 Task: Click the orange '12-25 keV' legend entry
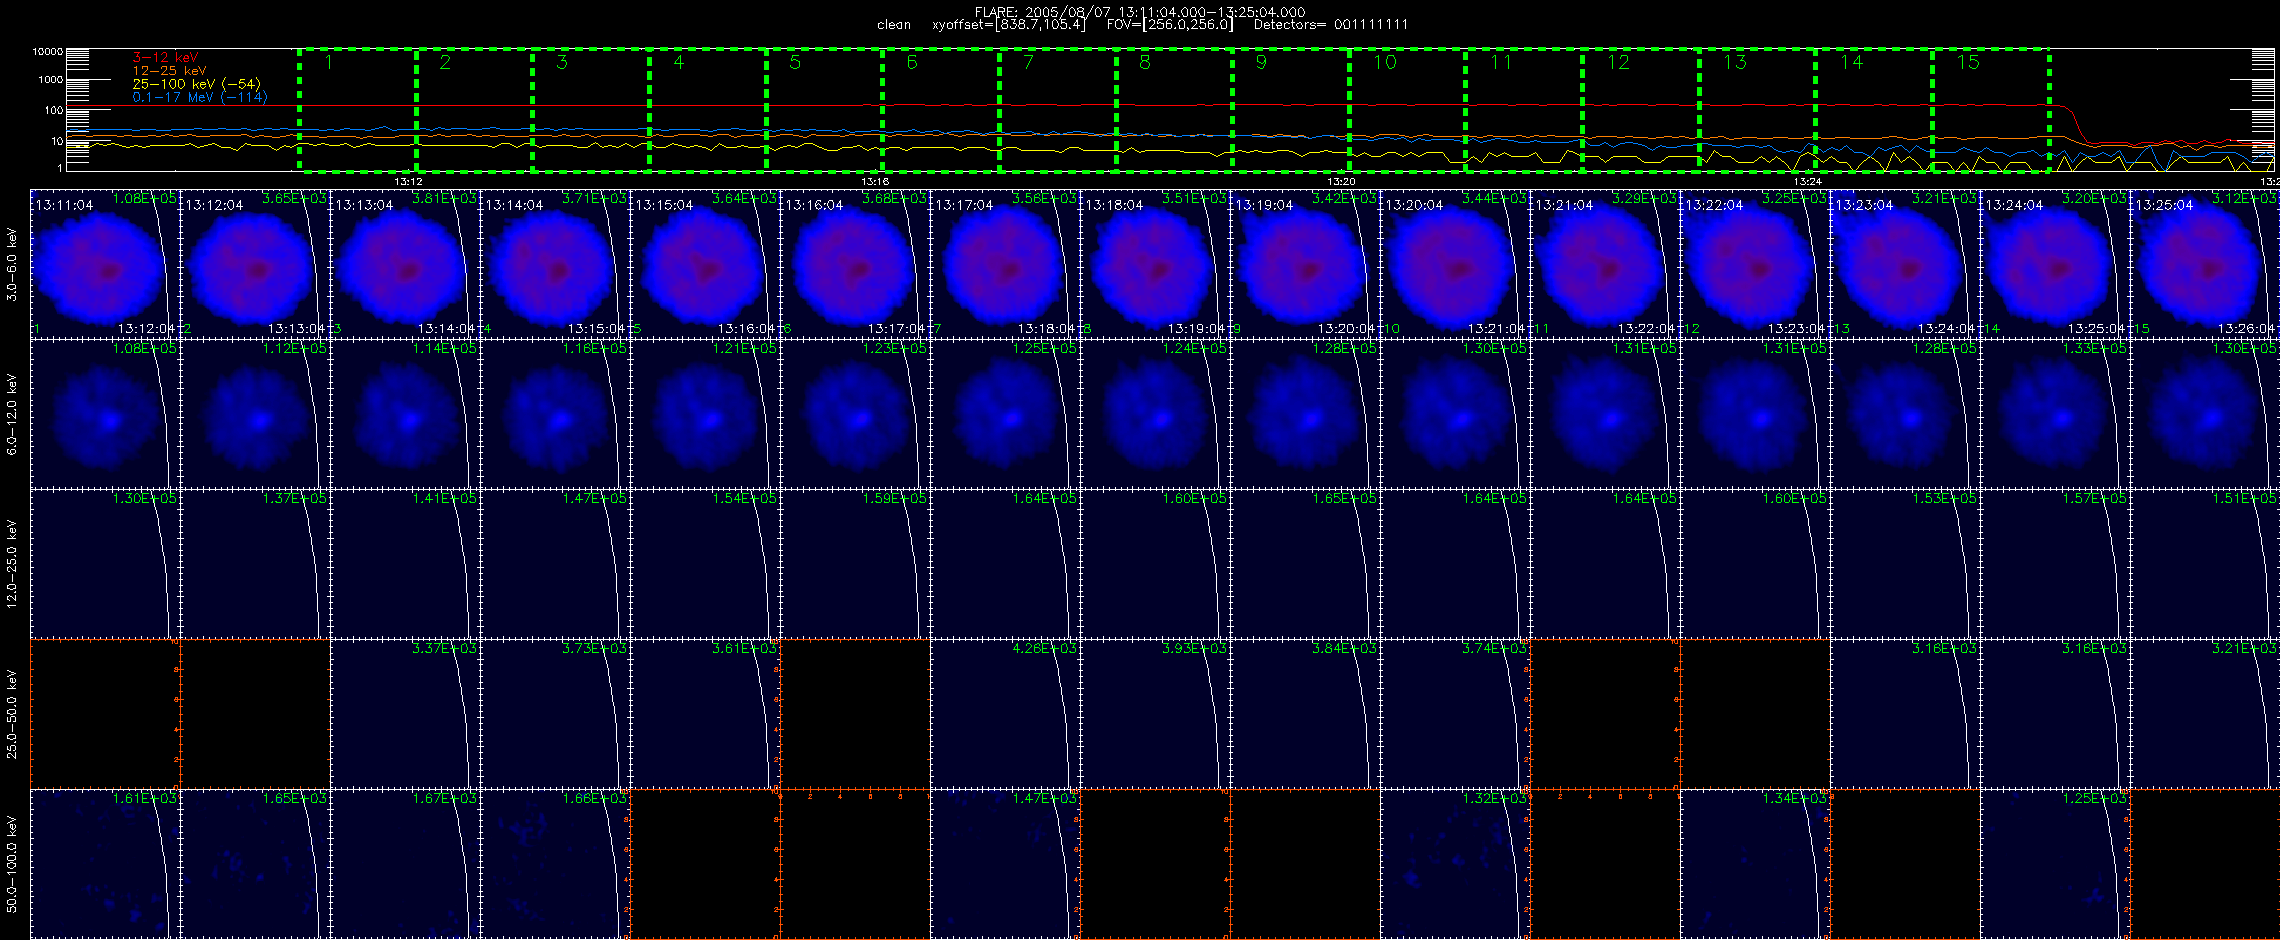pyautogui.click(x=169, y=71)
